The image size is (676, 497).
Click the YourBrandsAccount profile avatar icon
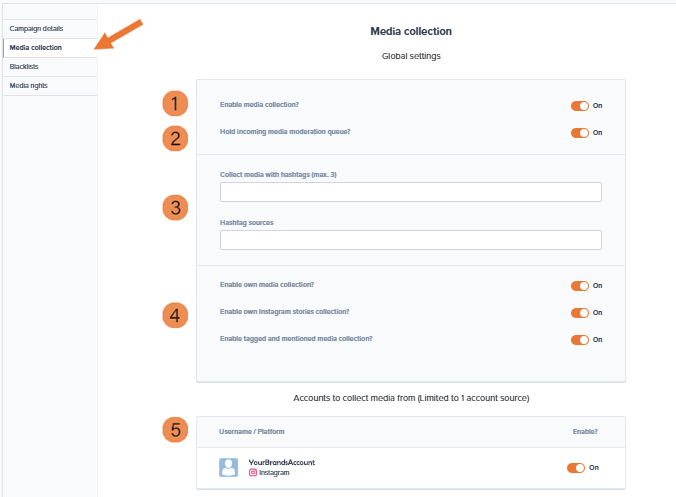(x=228, y=467)
